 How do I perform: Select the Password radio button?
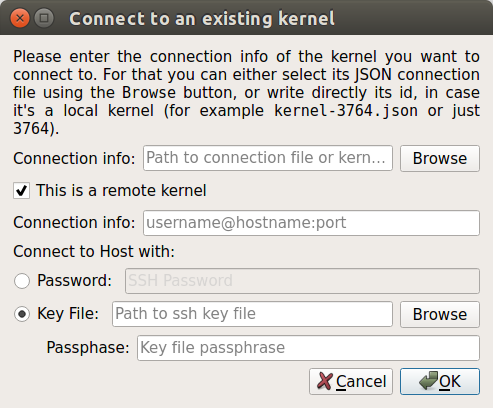[22, 281]
